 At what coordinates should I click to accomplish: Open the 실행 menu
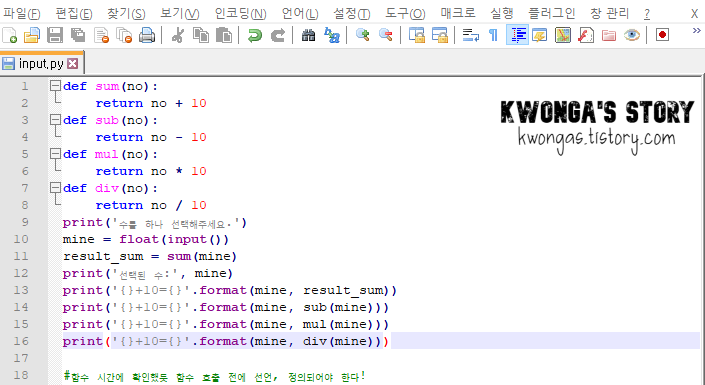pyautogui.click(x=502, y=13)
